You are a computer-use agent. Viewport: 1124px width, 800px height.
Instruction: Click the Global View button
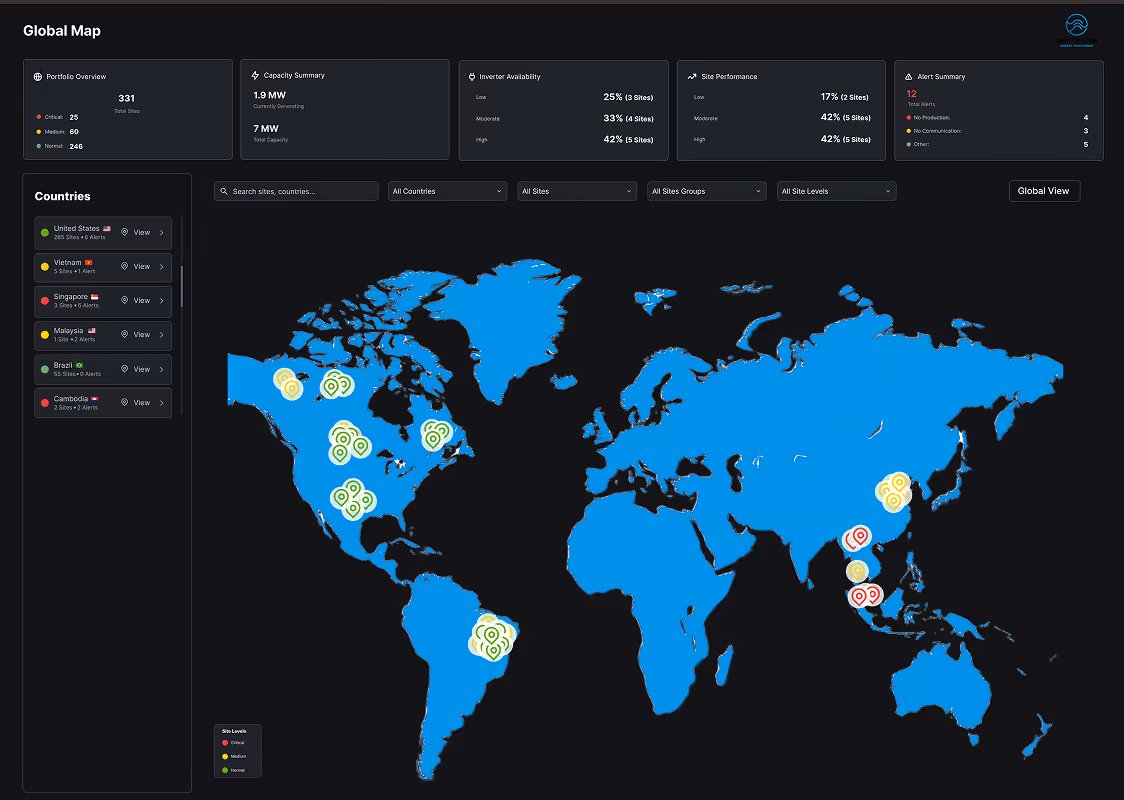(x=1044, y=190)
